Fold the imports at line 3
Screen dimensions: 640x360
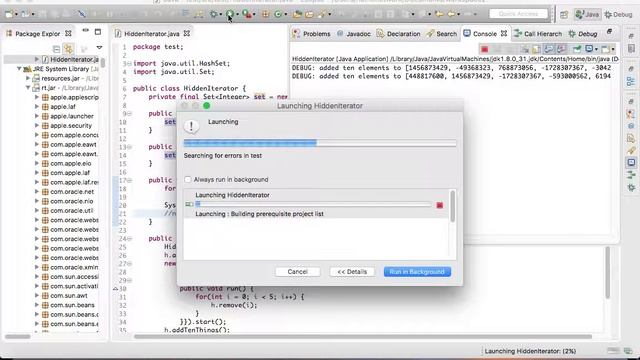click(129, 64)
